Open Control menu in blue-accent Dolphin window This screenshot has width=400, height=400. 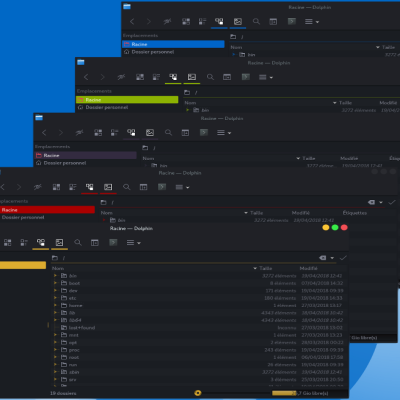[312, 22]
